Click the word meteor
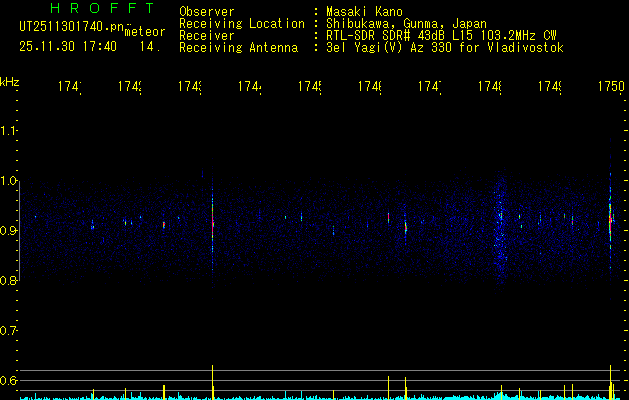The image size is (629, 400). click(145, 32)
